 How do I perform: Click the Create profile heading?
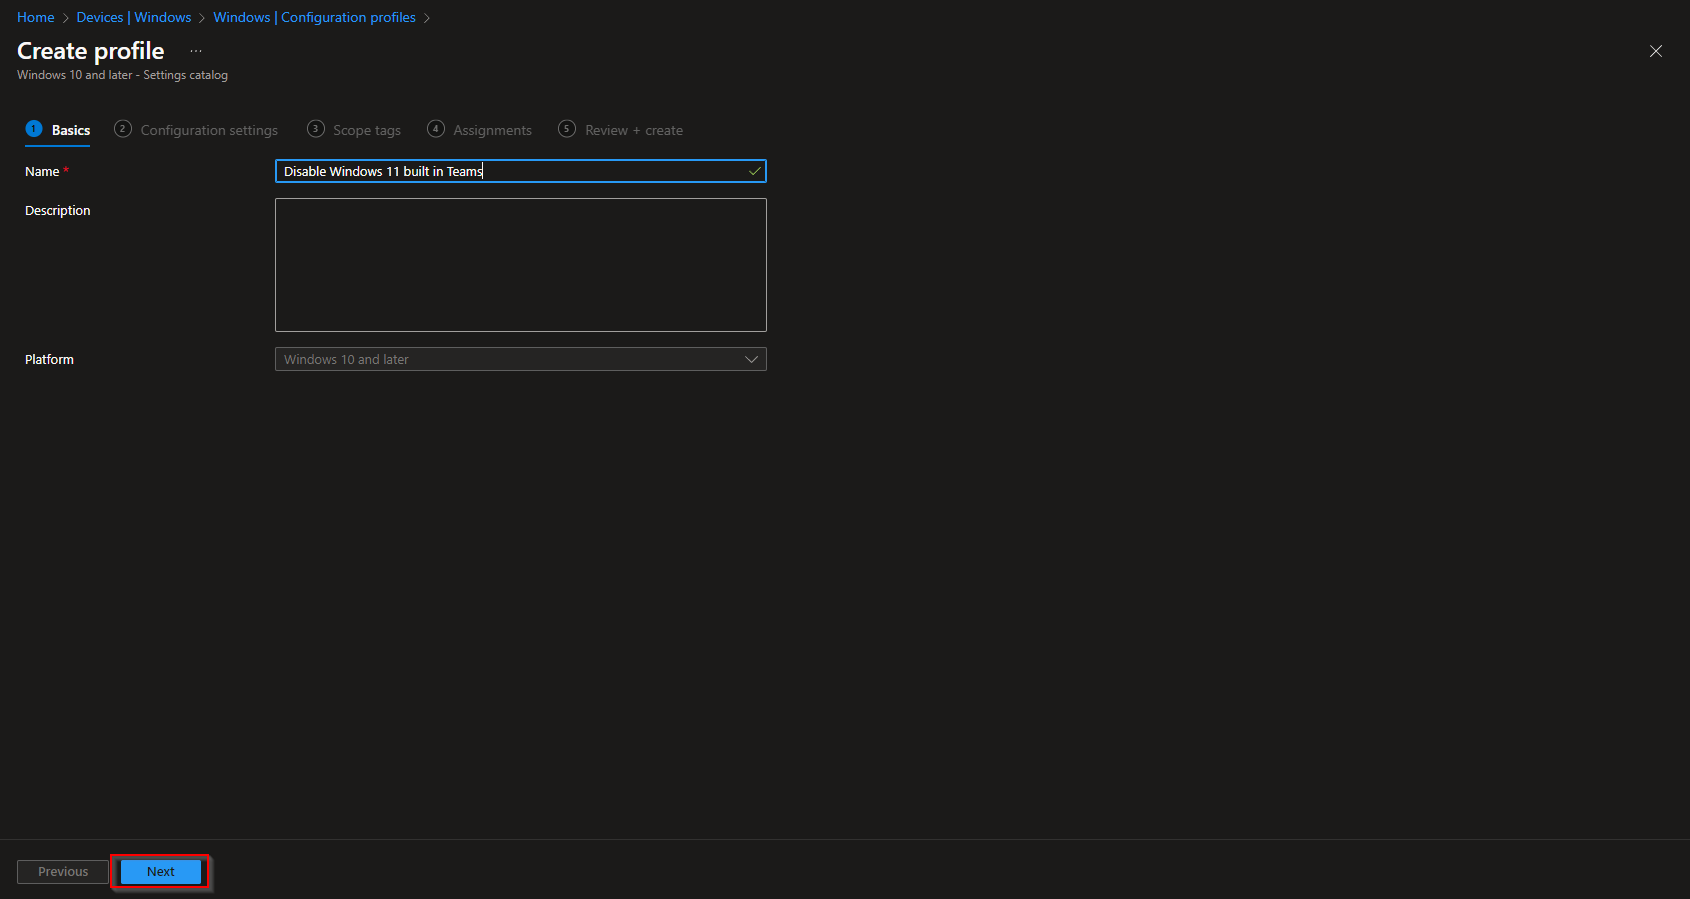pyautogui.click(x=91, y=51)
